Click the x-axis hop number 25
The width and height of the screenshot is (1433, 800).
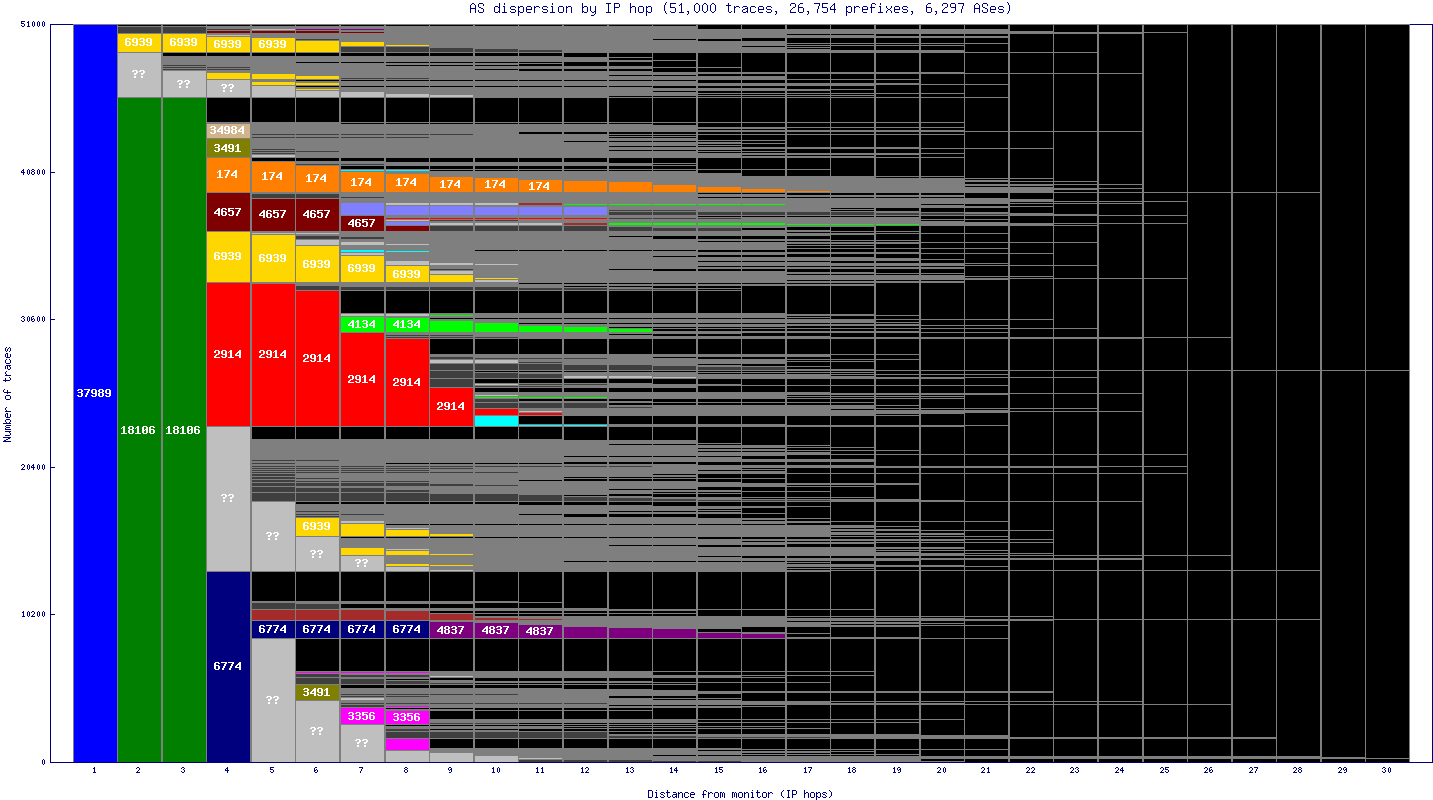coord(1164,771)
